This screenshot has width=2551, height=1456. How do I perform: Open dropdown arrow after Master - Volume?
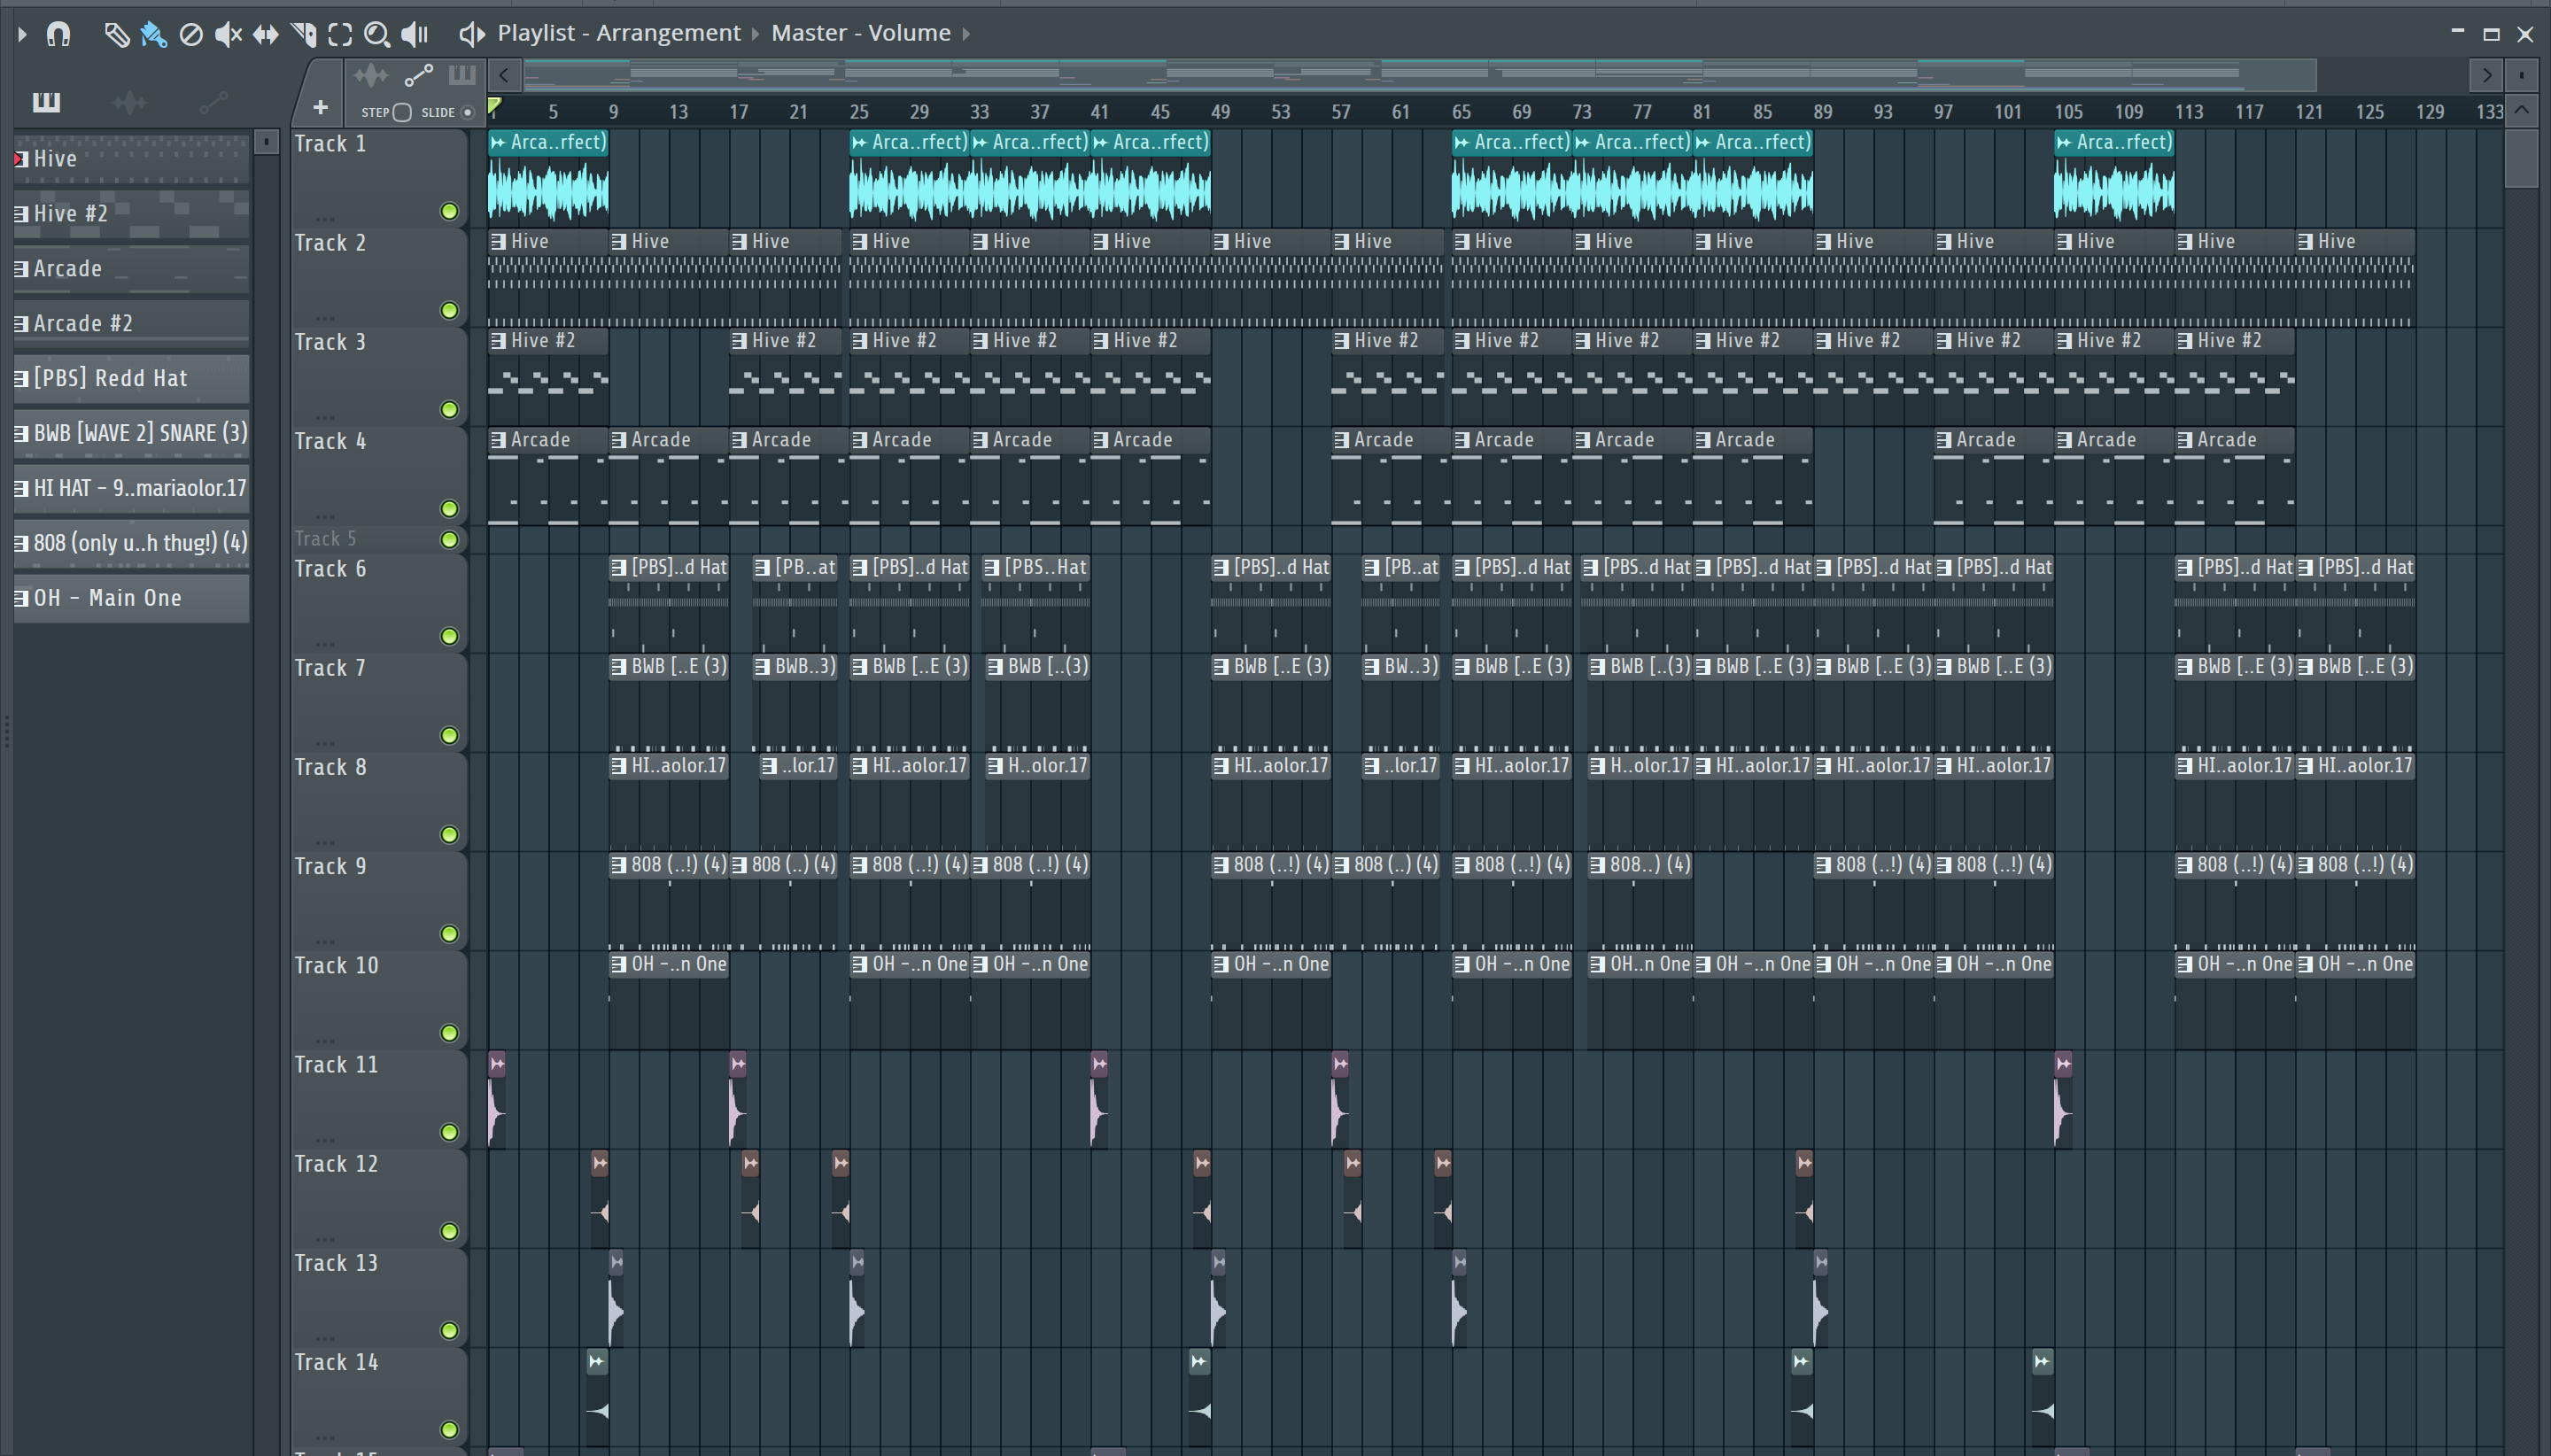pos(966,34)
